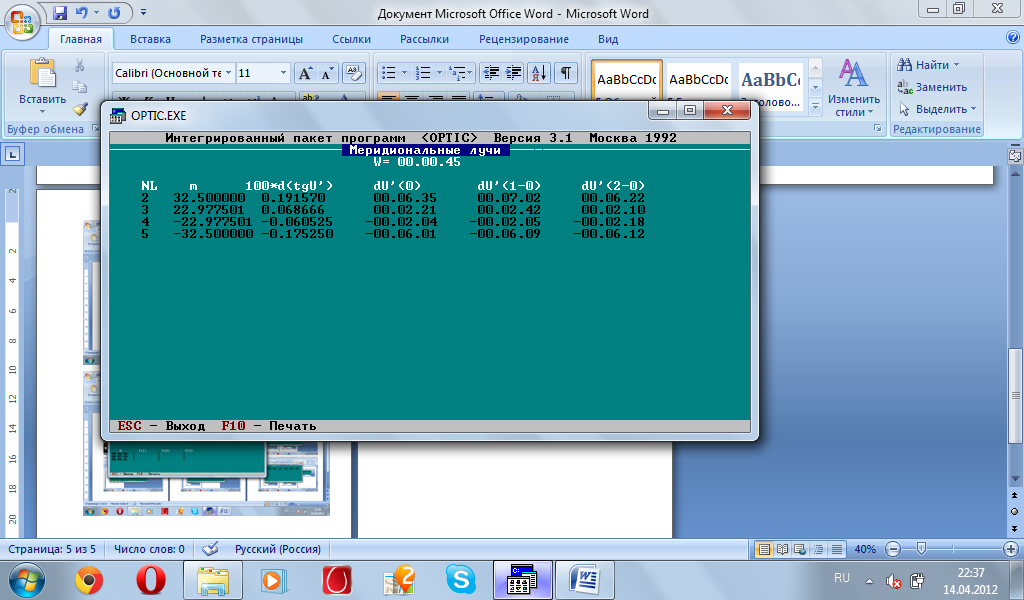Toggle paragraph marks display
Image resolution: width=1024 pixels, height=600 pixels.
(566, 73)
